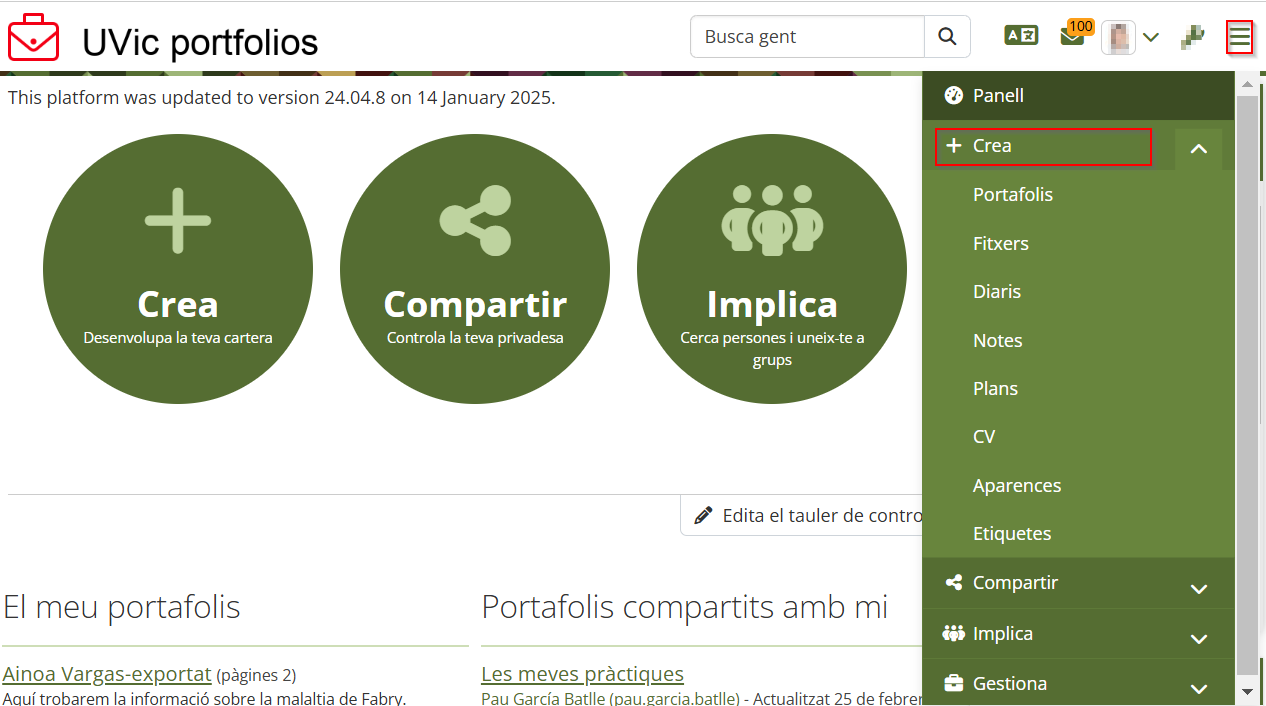Click the plus icon beside Crea menu
The height and width of the screenshot is (706, 1266).
tap(954, 146)
